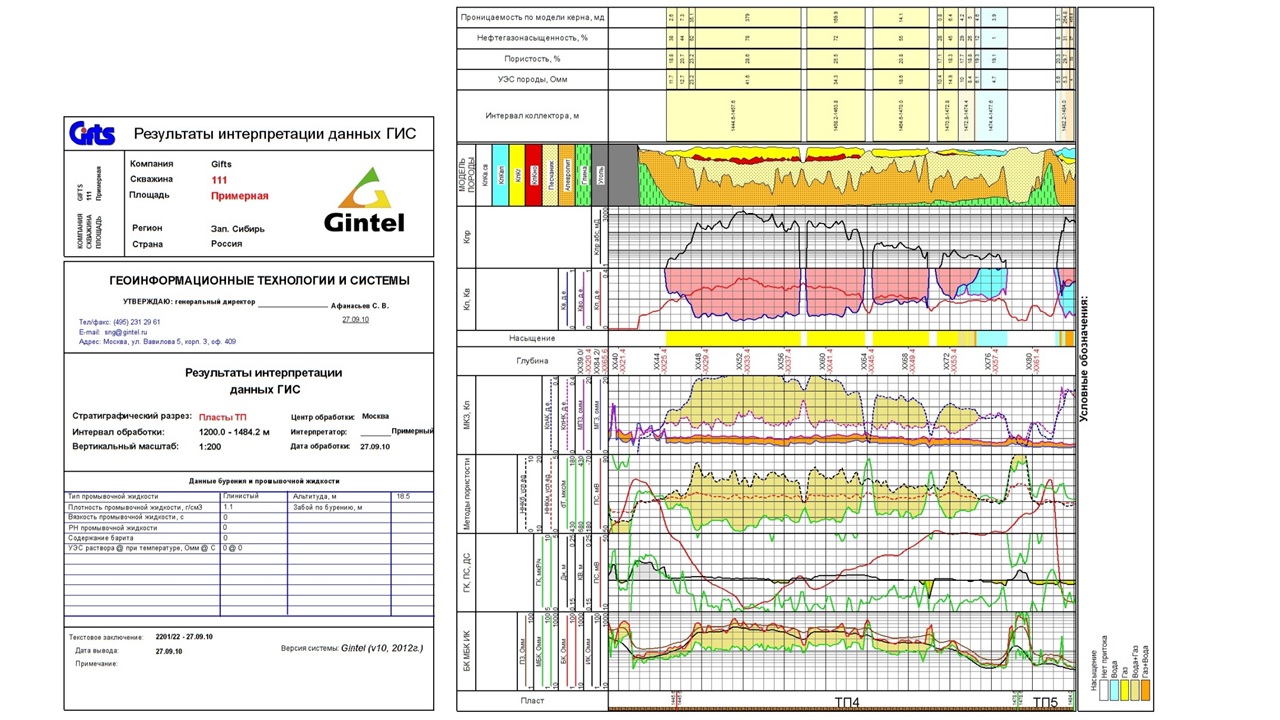
Task: Click the underlined date 27.09.10
Action: 355,320
